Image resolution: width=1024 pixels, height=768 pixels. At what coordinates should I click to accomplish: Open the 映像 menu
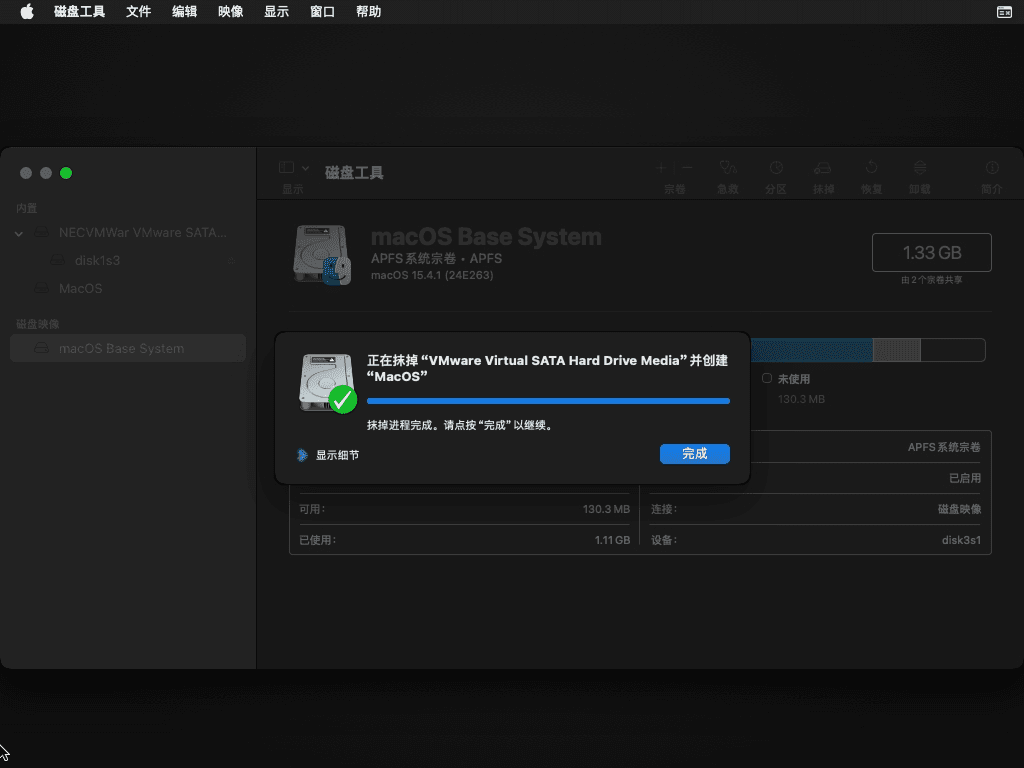(x=231, y=12)
